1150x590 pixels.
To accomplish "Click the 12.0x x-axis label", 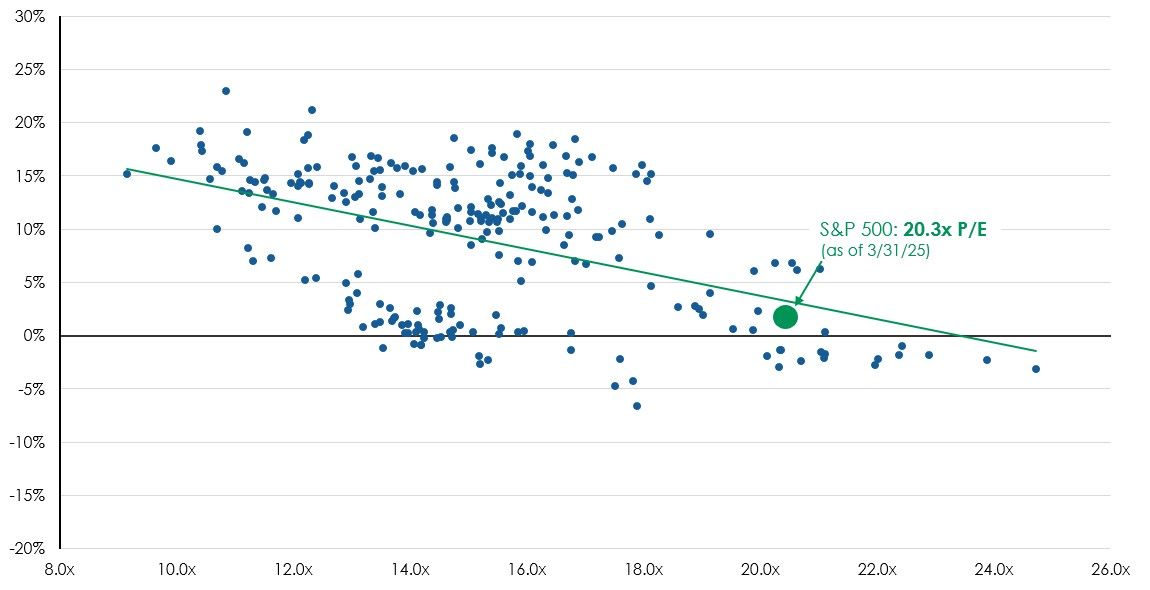I will click(x=293, y=570).
